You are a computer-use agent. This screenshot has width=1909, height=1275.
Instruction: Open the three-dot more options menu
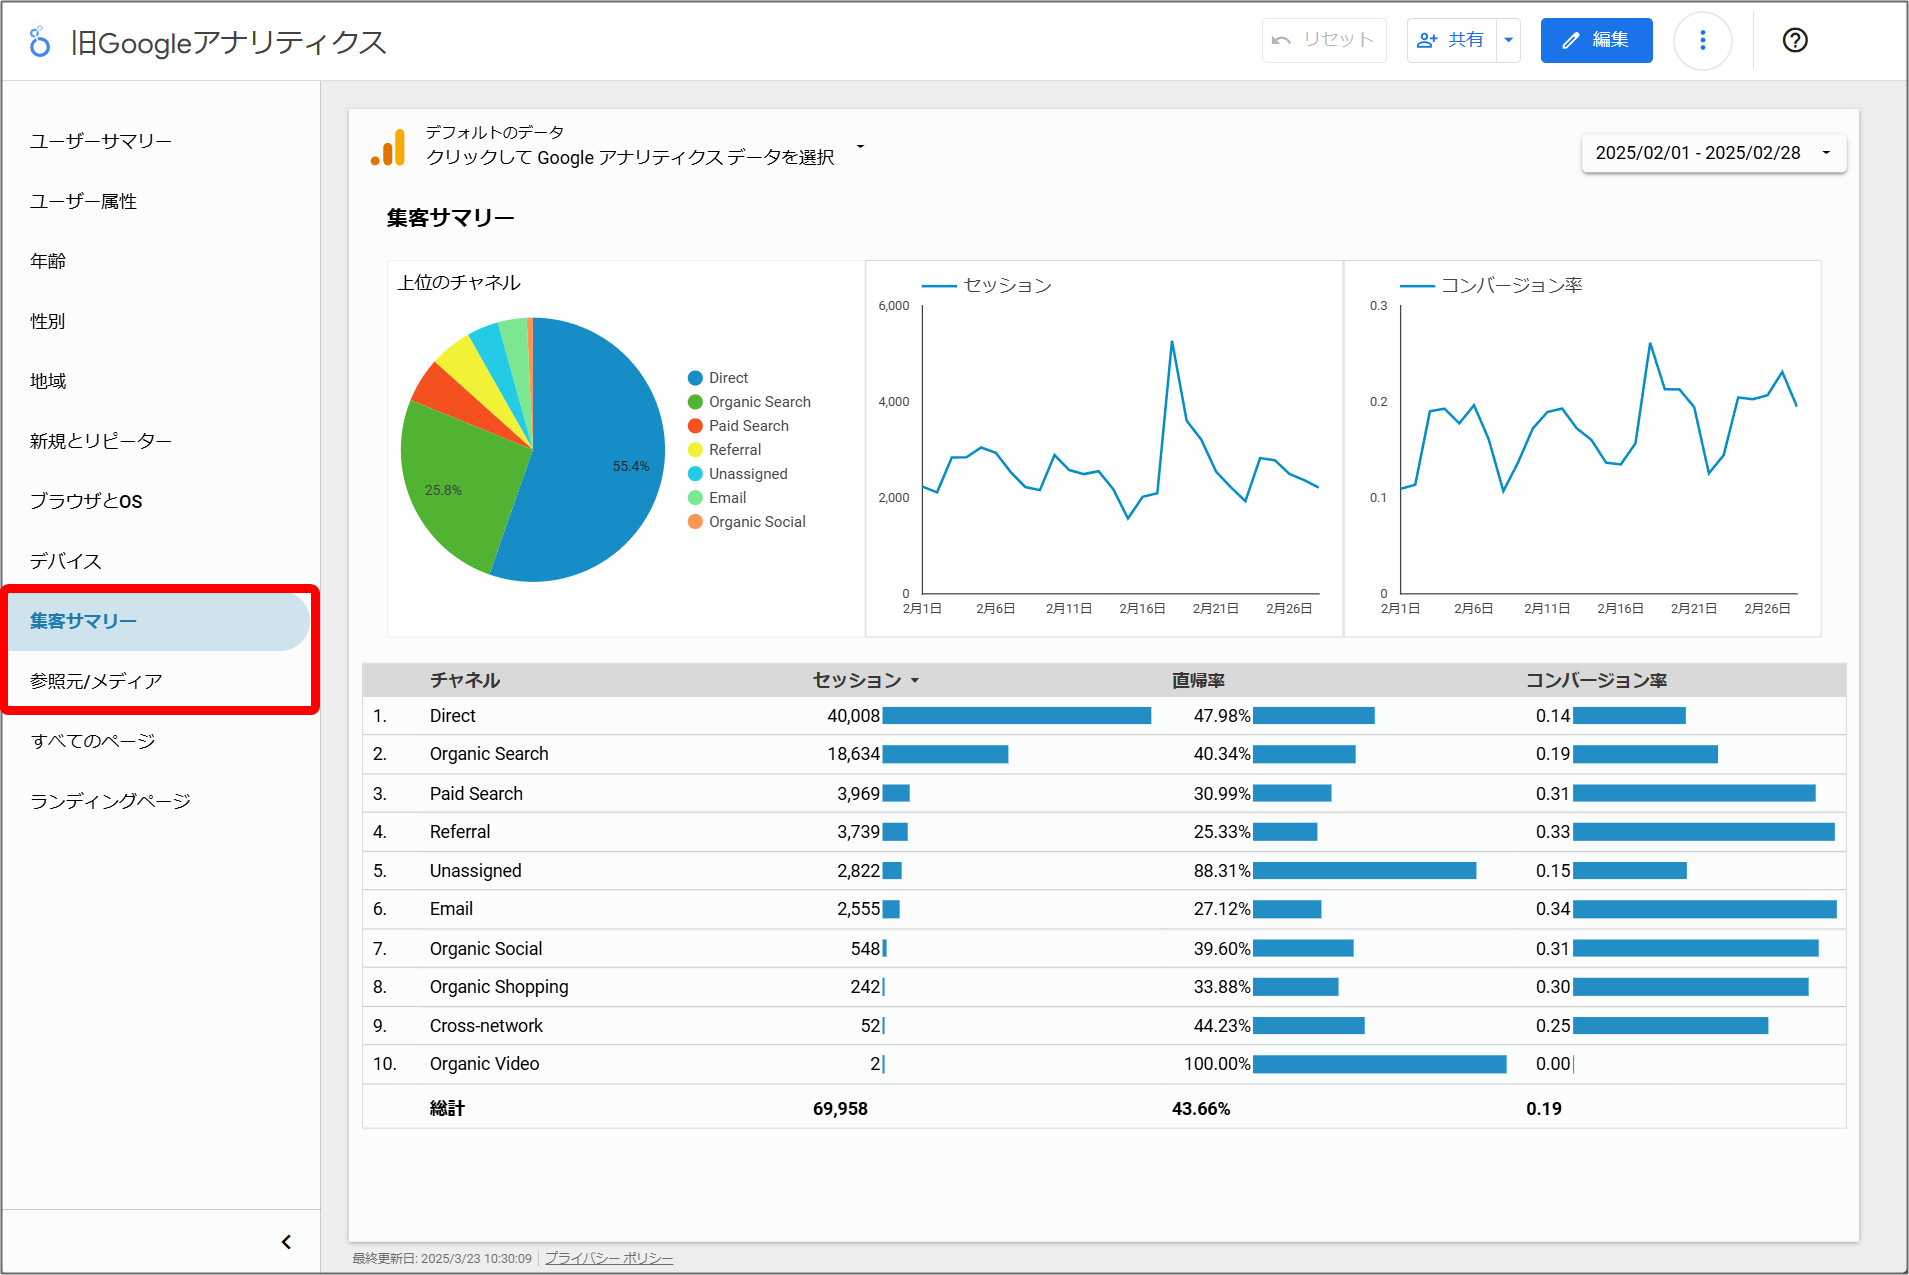click(x=1702, y=41)
